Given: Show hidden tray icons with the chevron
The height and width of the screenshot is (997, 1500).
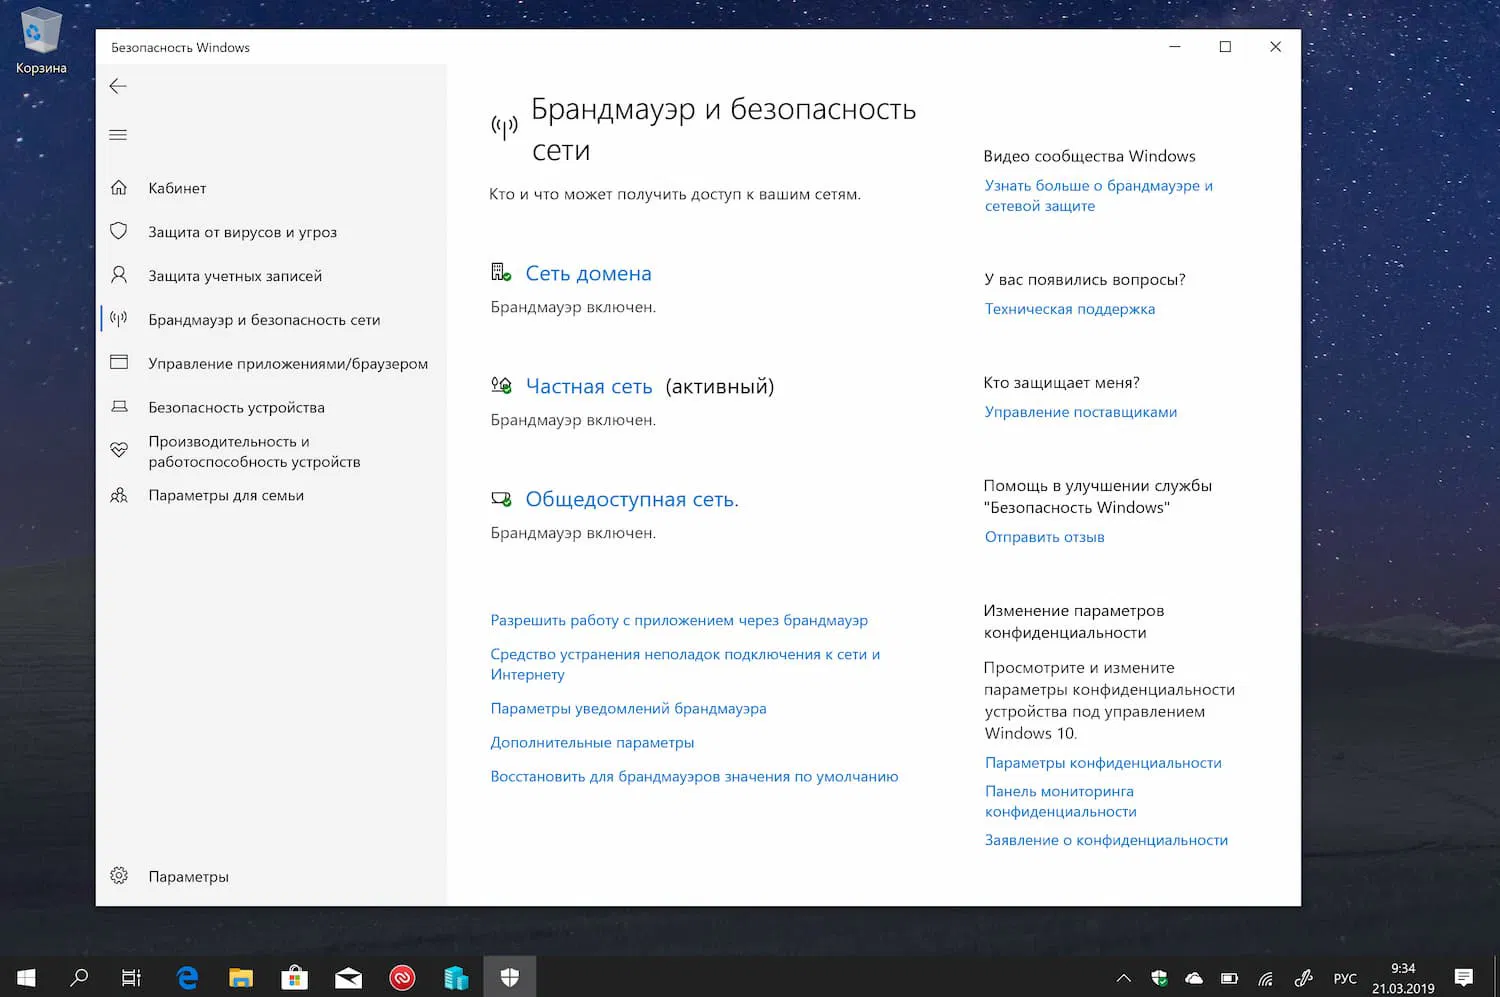Looking at the screenshot, I should [1123, 977].
